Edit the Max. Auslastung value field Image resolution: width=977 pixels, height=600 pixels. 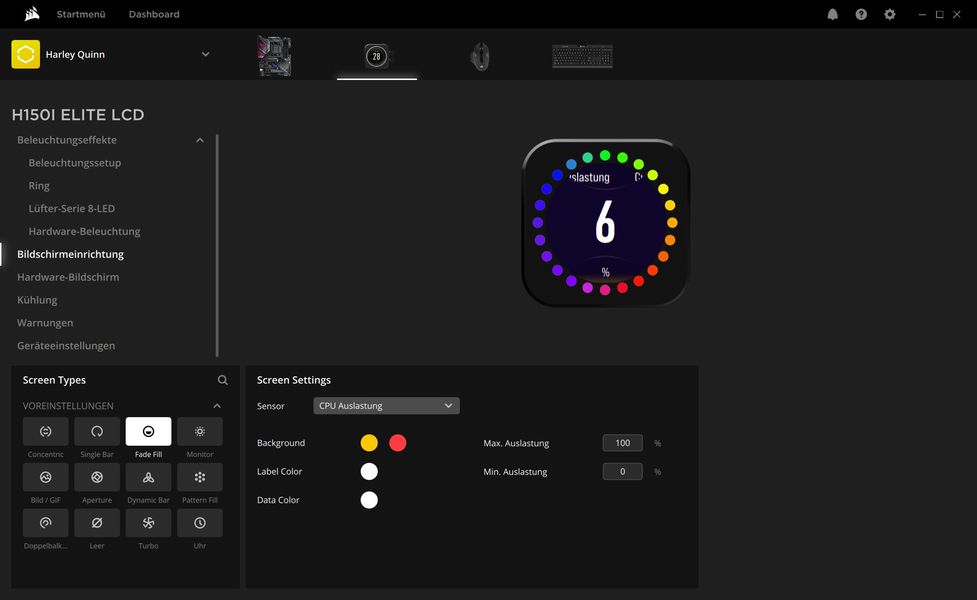click(x=622, y=443)
